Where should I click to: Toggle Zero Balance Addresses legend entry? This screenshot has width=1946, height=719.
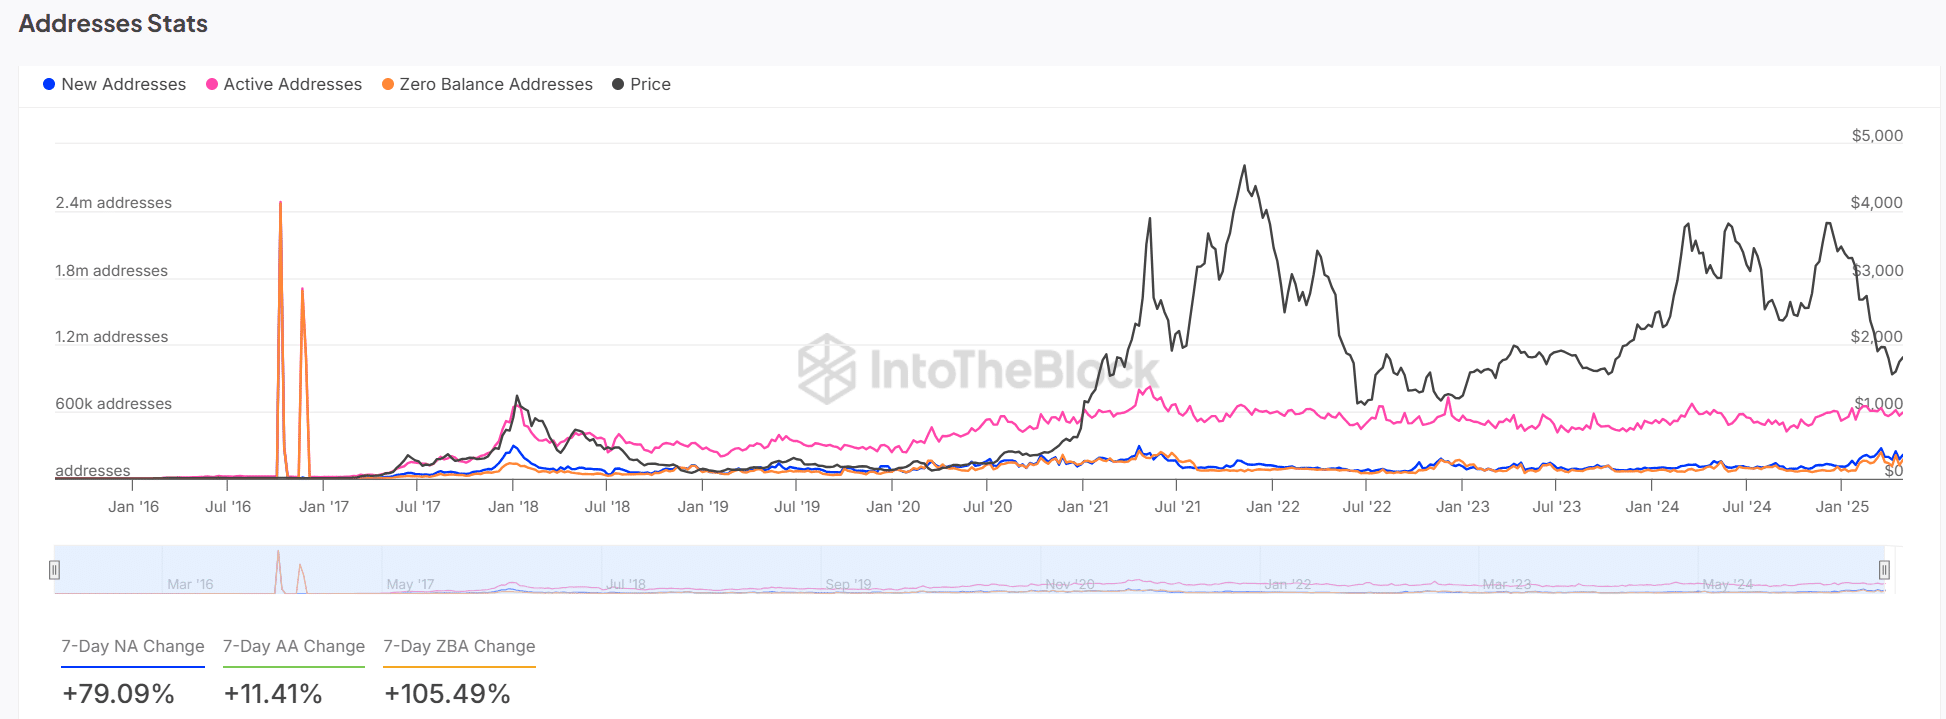click(487, 84)
